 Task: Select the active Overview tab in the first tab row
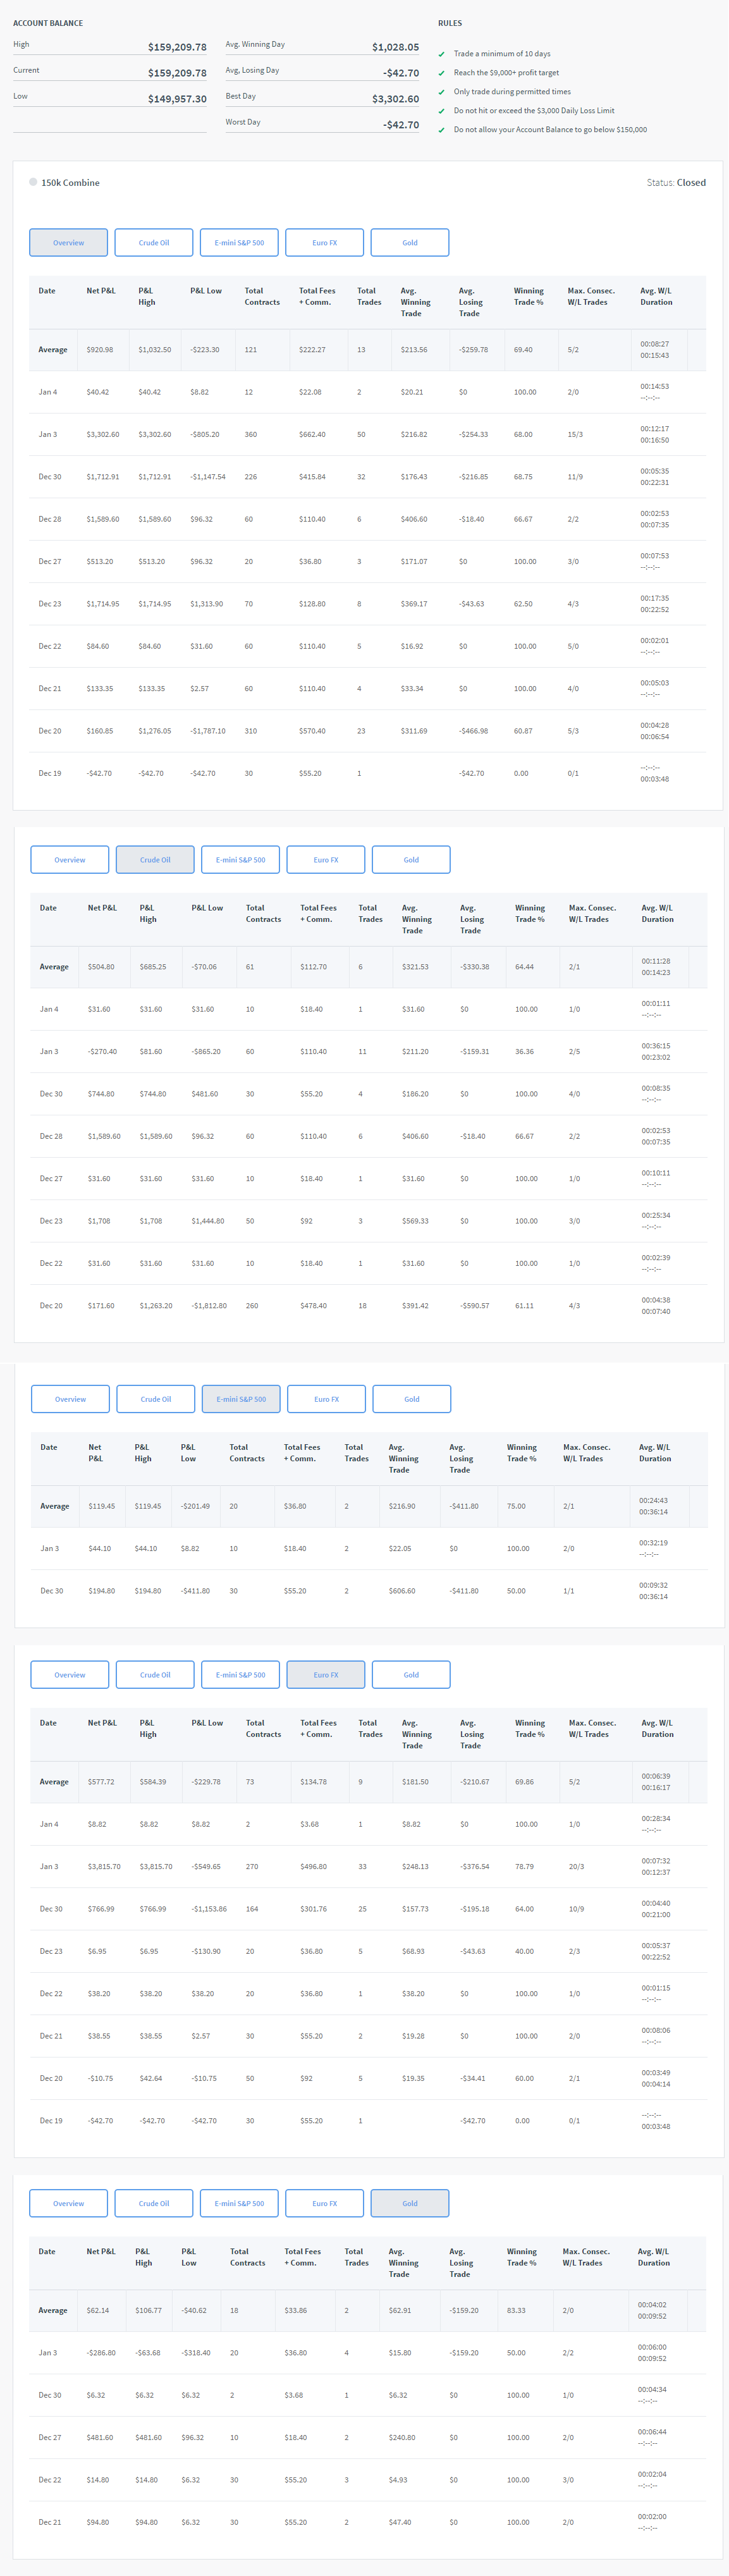tap(69, 243)
